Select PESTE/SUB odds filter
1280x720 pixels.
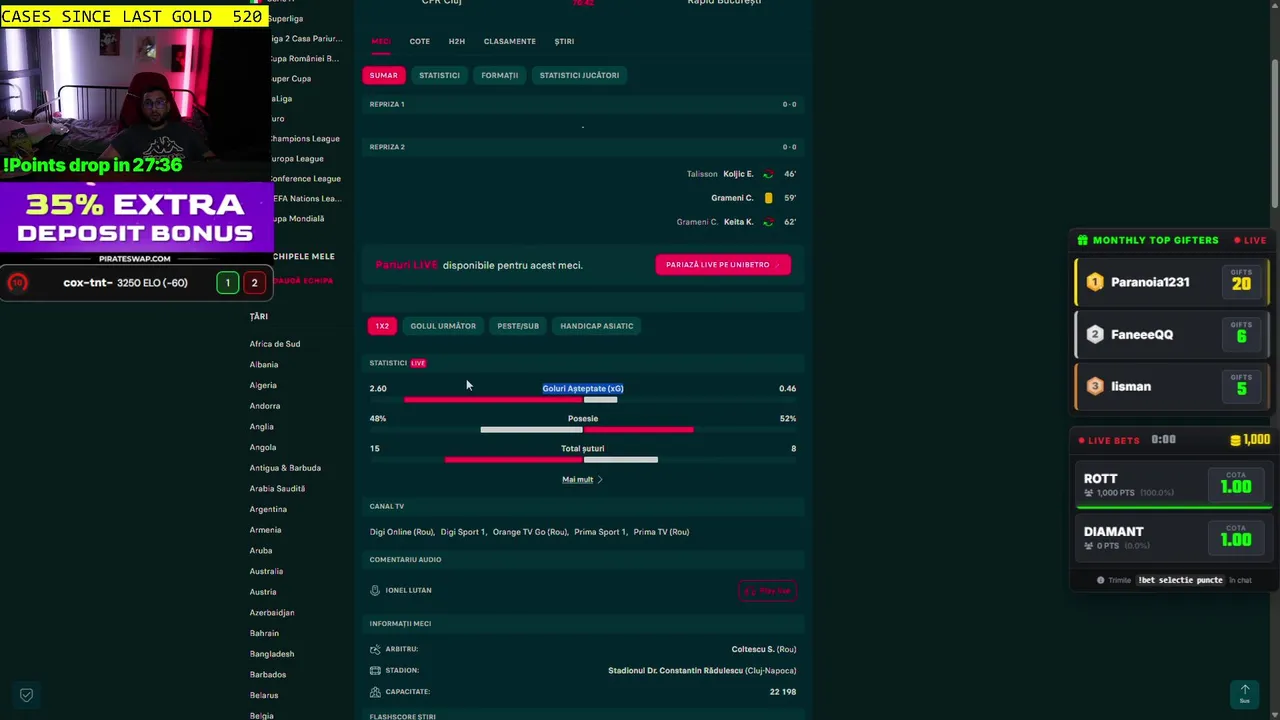[518, 326]
